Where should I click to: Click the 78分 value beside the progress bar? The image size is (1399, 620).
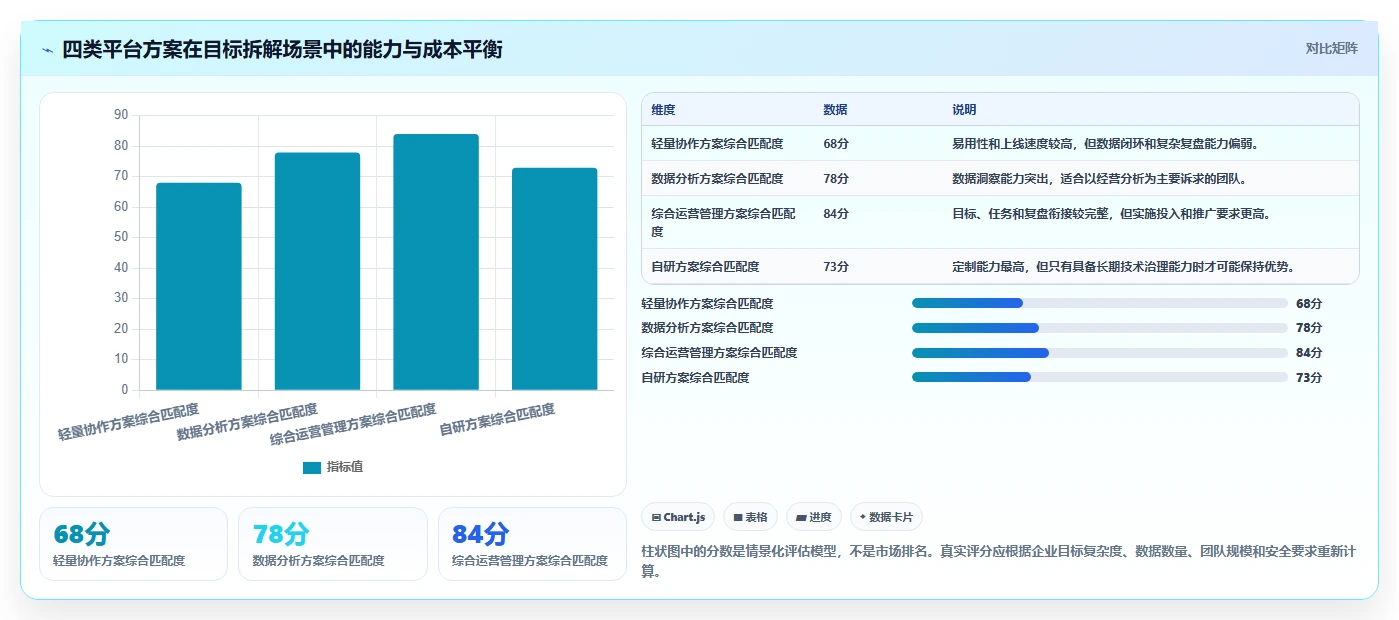click(1309, 328)
